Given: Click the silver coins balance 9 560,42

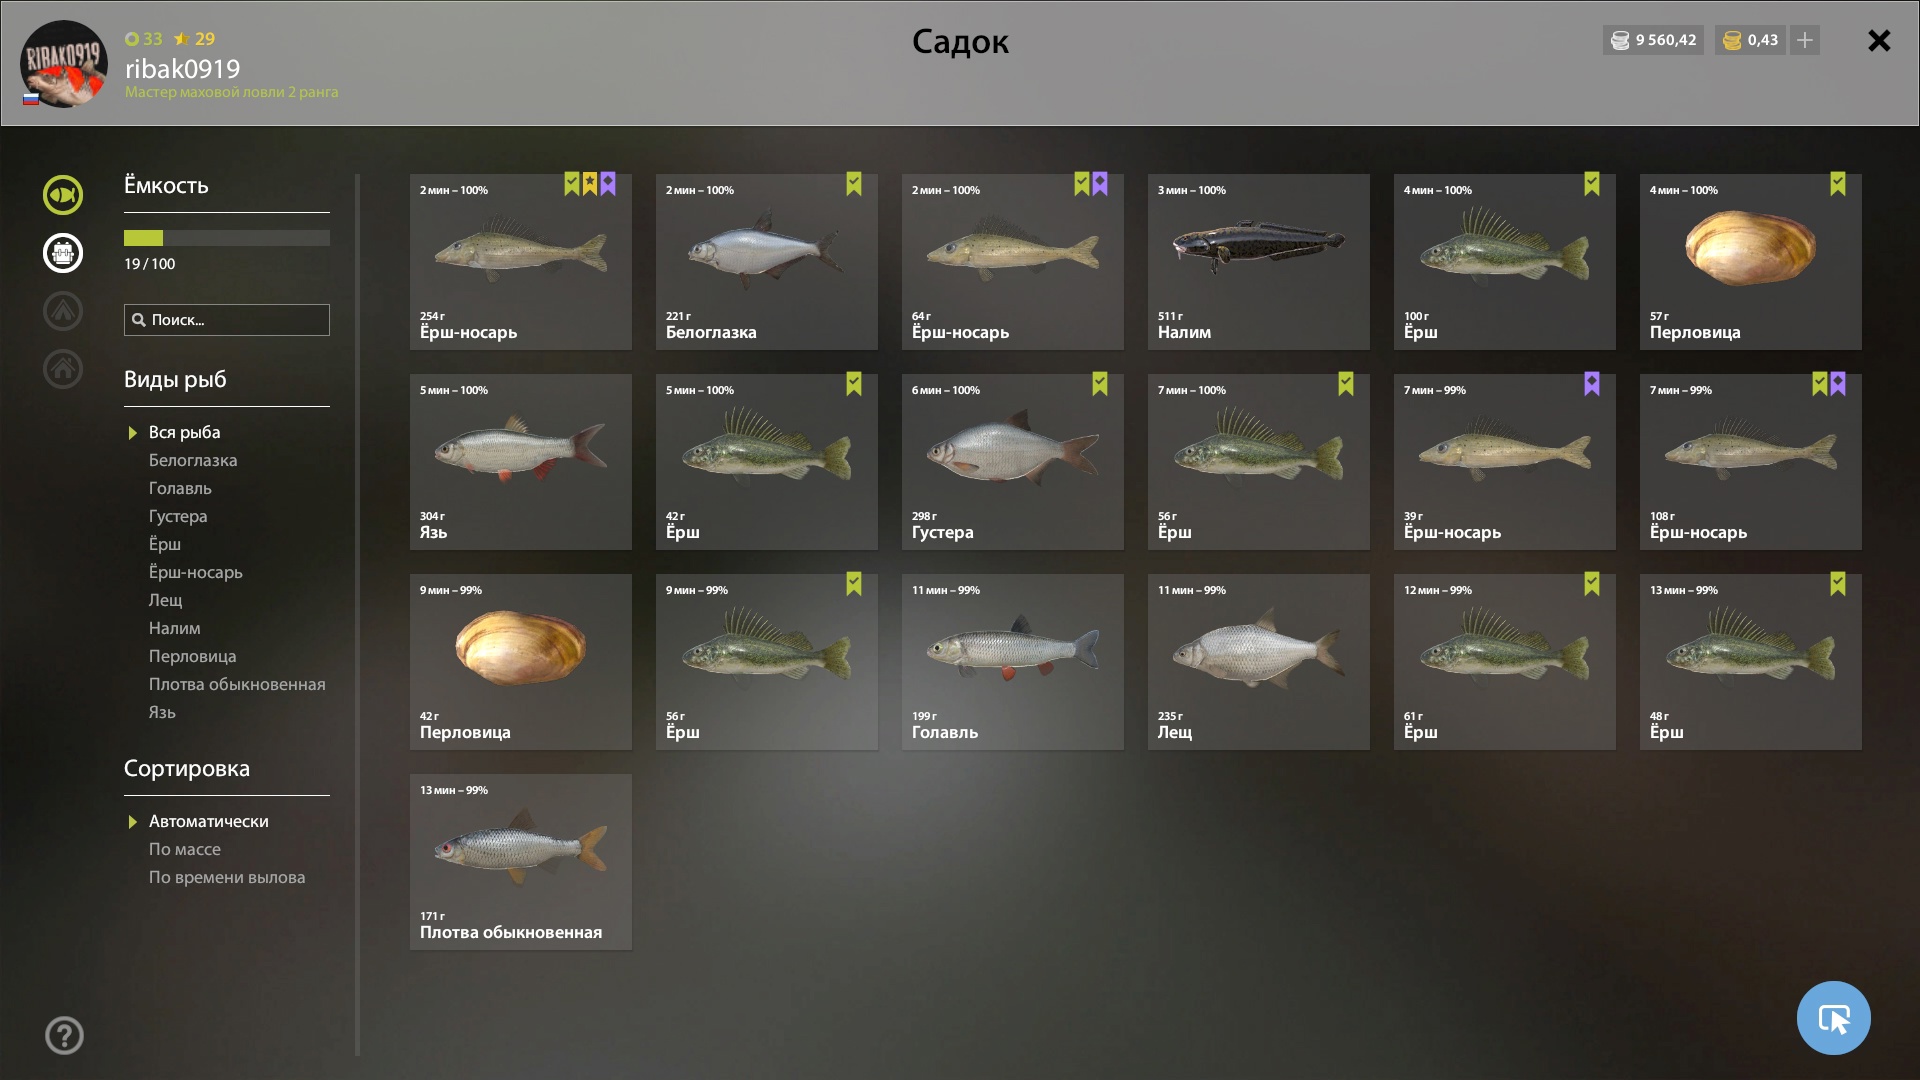Looking at the screenshot, I should pos(1653,40).
